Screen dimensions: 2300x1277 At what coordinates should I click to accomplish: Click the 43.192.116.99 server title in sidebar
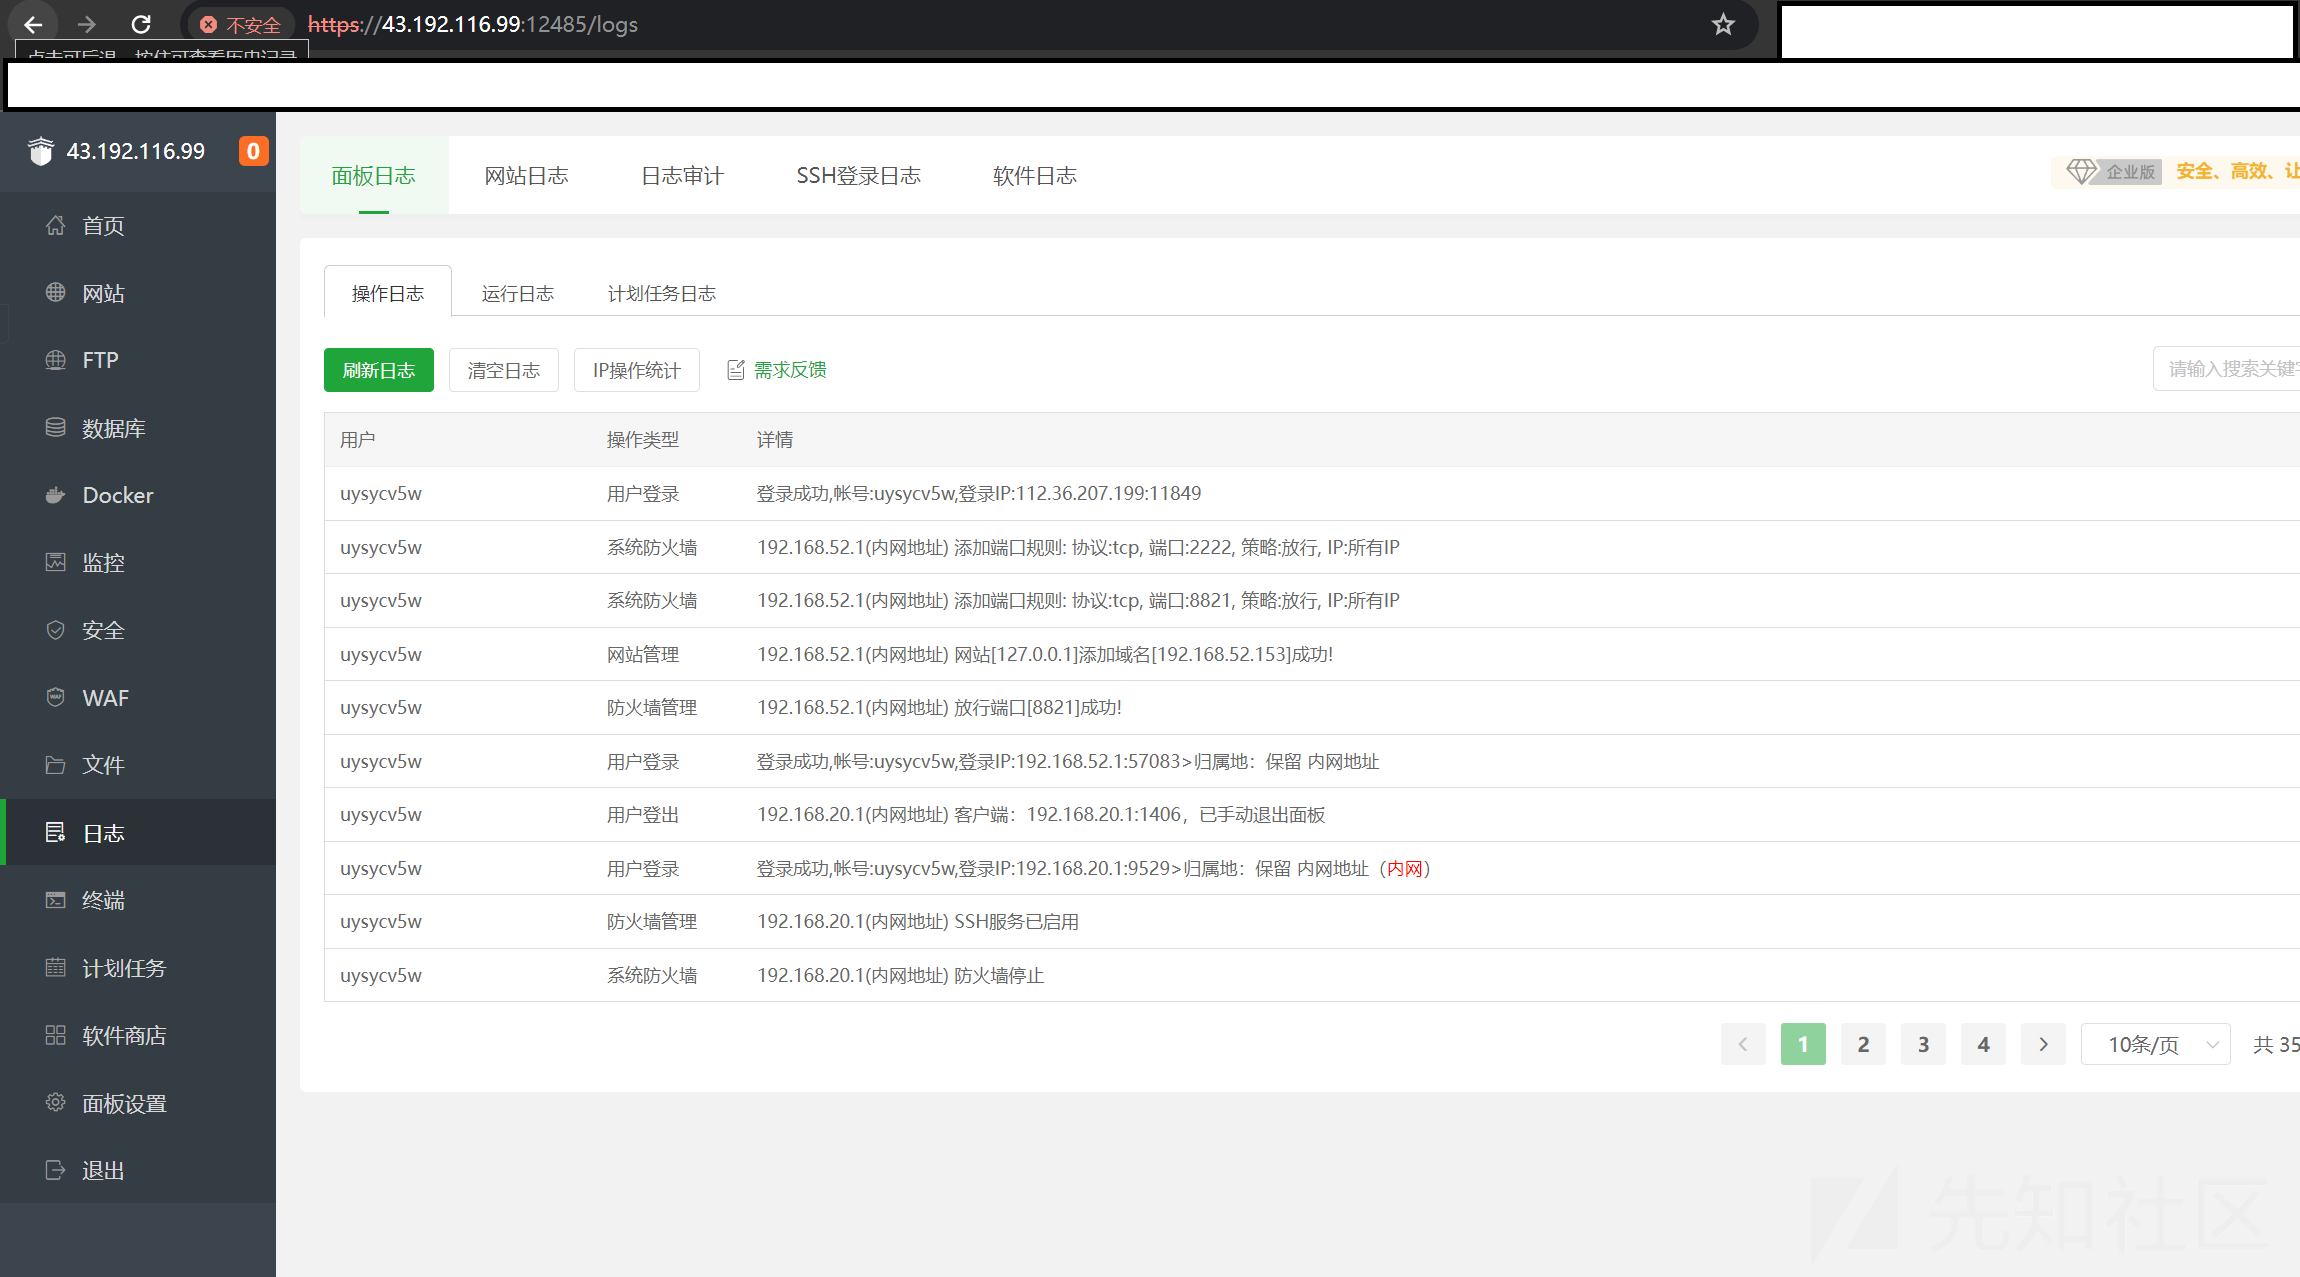(136, 151)
